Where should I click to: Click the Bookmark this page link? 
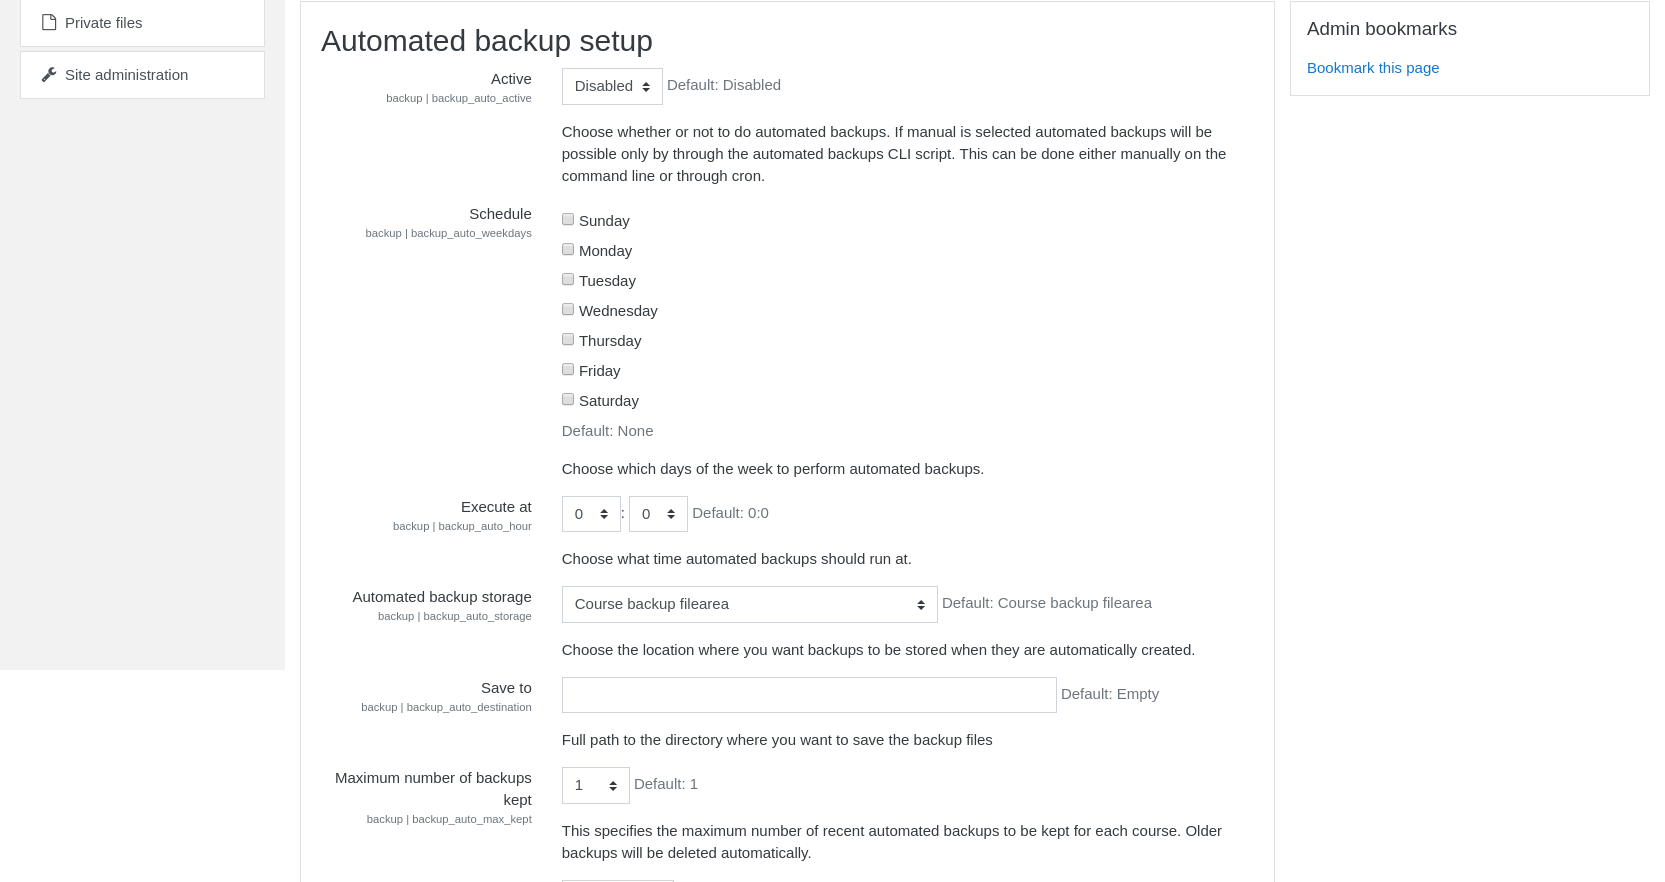[x=1373, y=67]
